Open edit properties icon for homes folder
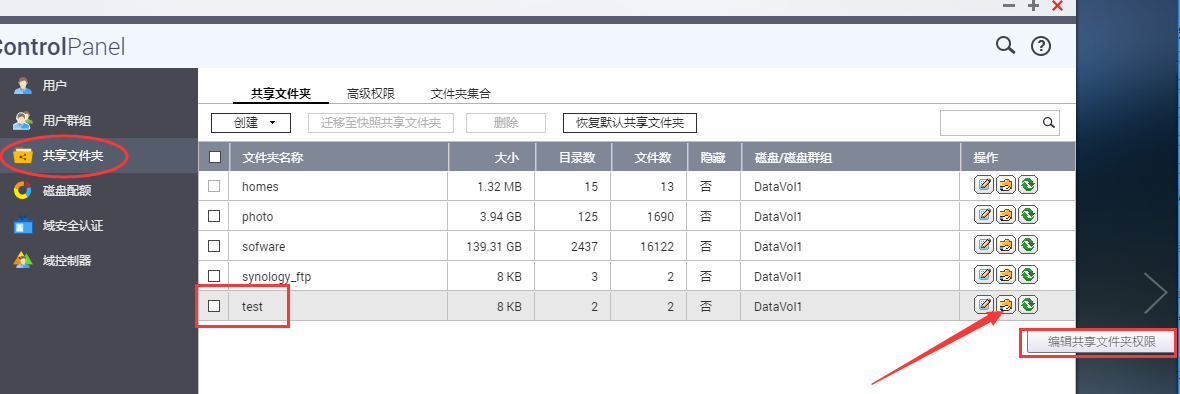 pyautogui.click(x=984, y=185)
